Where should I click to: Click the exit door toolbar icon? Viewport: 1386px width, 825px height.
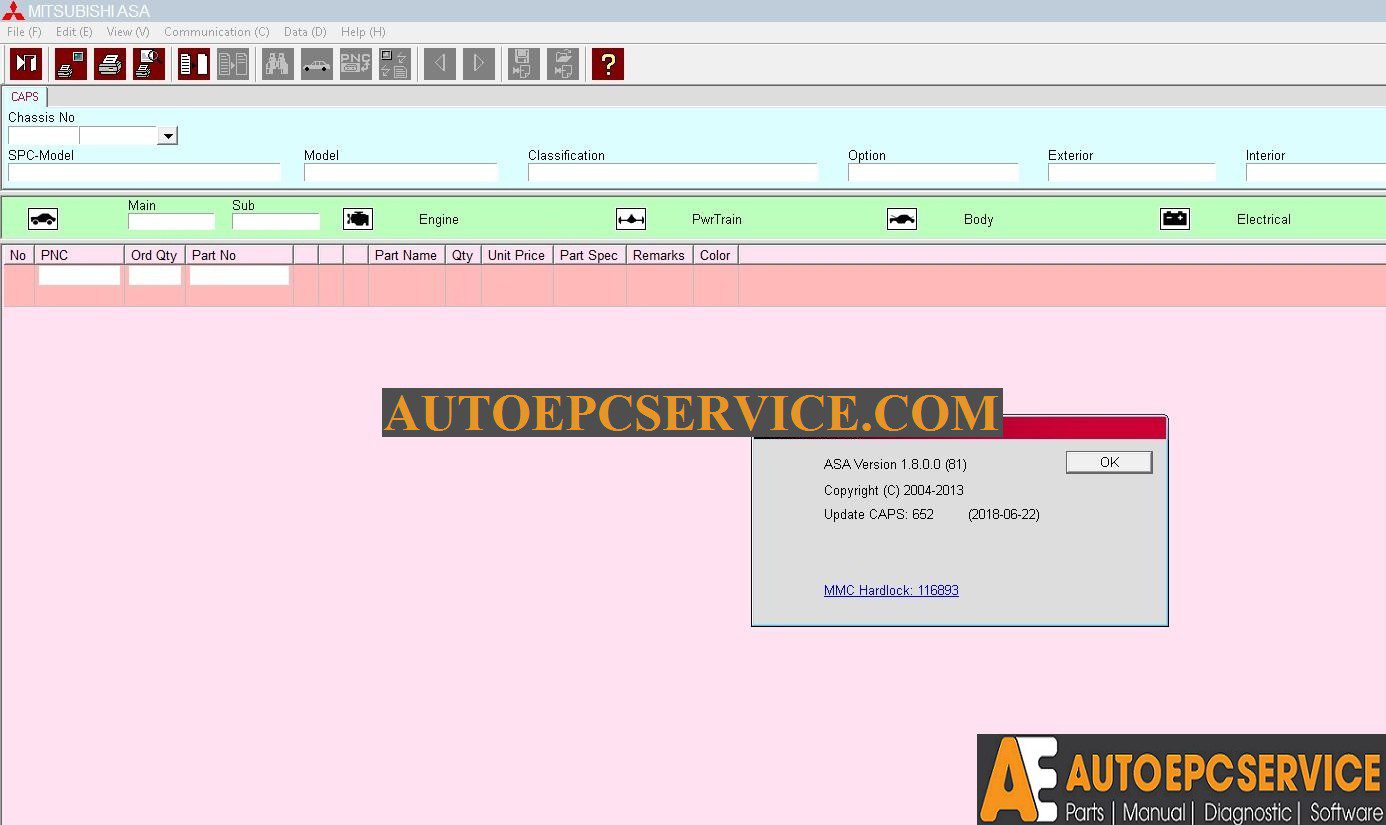(x=26, y=64)
